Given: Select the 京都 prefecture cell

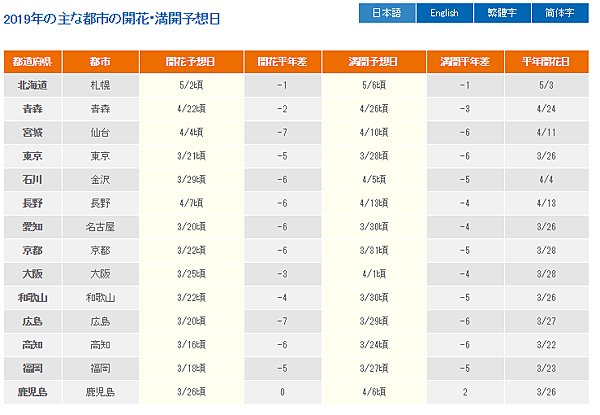Looking at the screenshot, I should [33, 251].
